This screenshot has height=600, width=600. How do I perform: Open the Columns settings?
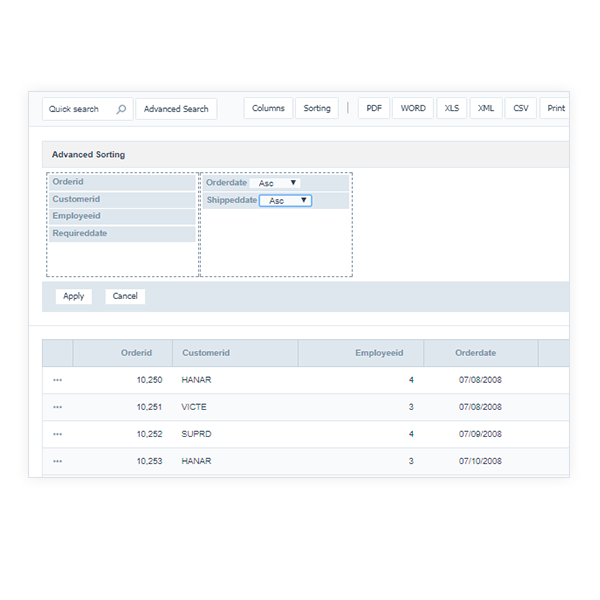click(268, 108)
